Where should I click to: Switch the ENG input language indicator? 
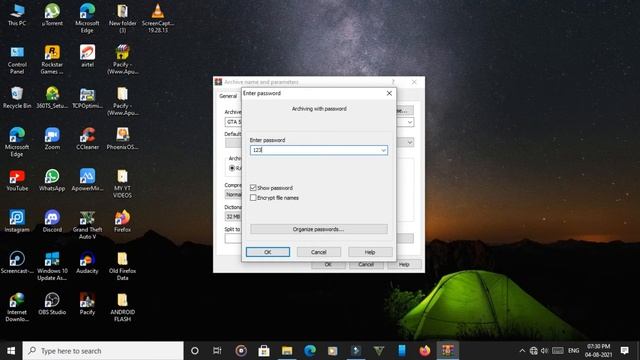coord(573,351)
